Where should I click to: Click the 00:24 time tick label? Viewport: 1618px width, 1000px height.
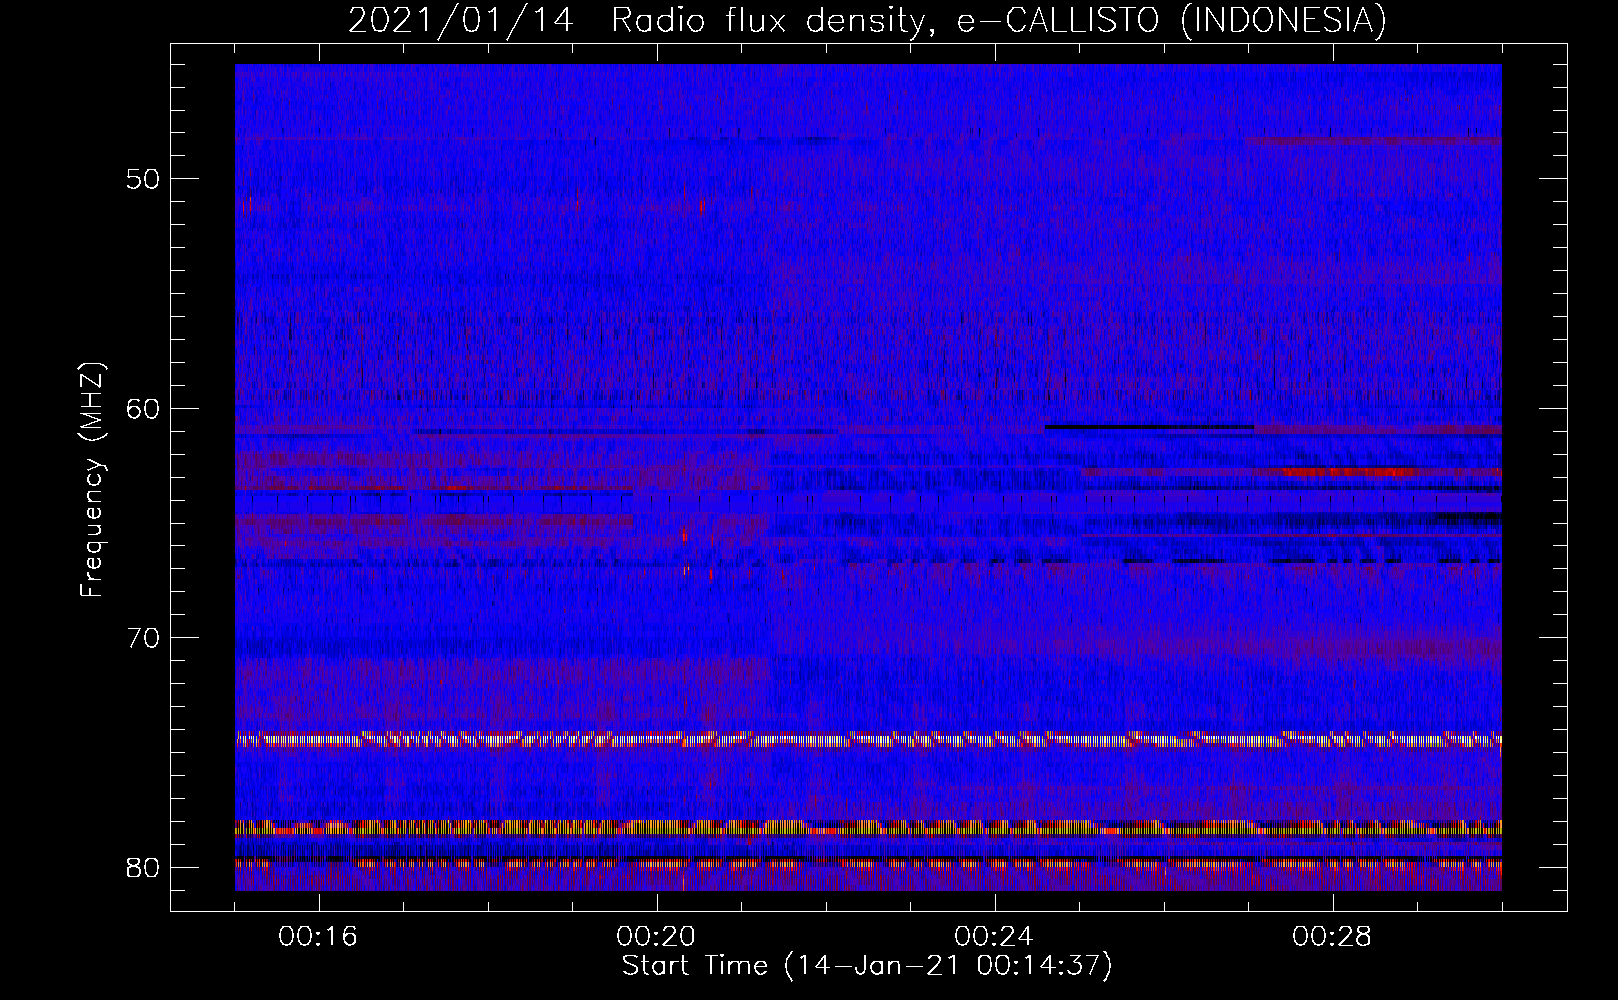[994, 937]
